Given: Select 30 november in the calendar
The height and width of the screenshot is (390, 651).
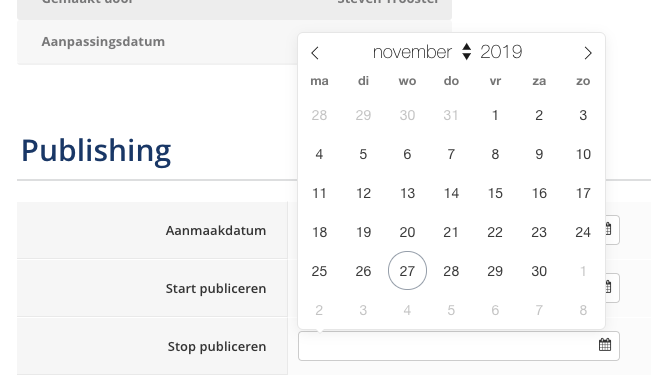Looking at the screenshot, I should pyautogui.click(x=539, y=271).
